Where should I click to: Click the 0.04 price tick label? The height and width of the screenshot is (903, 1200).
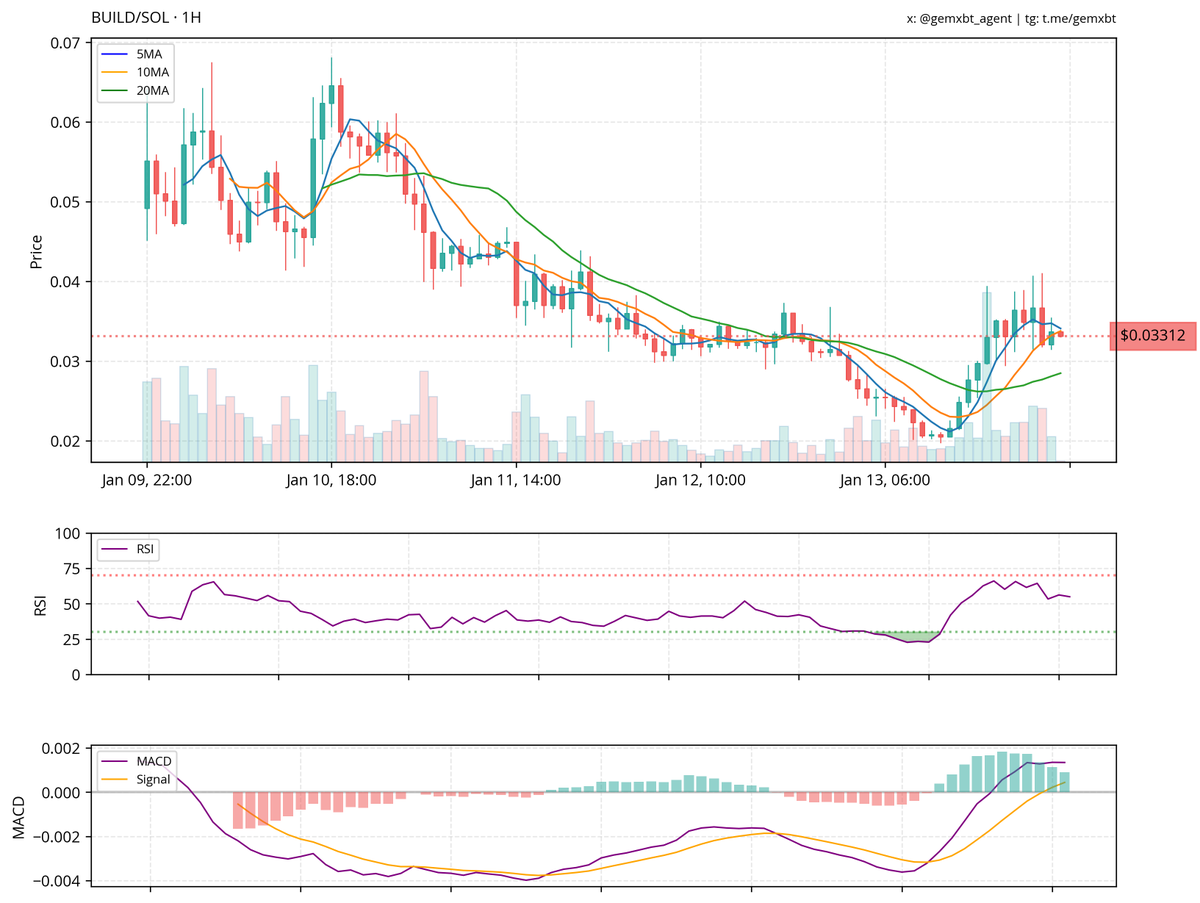pyautogui.click(x=66, y=282)
